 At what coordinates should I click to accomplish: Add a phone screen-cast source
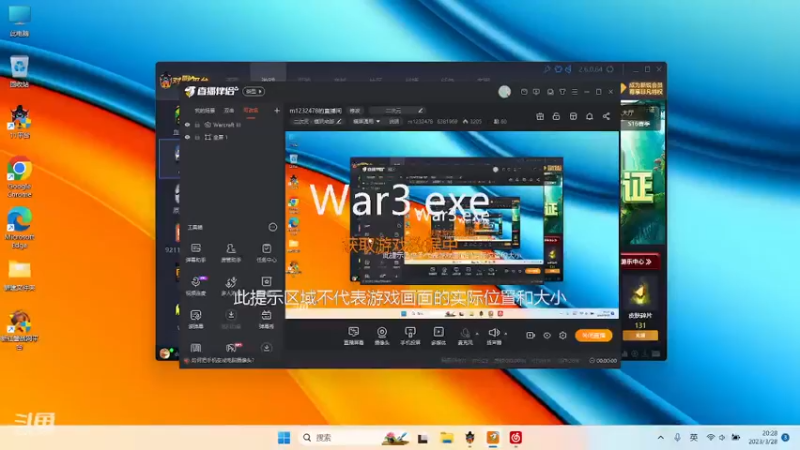pyautogui.click(x=410, y=336)
